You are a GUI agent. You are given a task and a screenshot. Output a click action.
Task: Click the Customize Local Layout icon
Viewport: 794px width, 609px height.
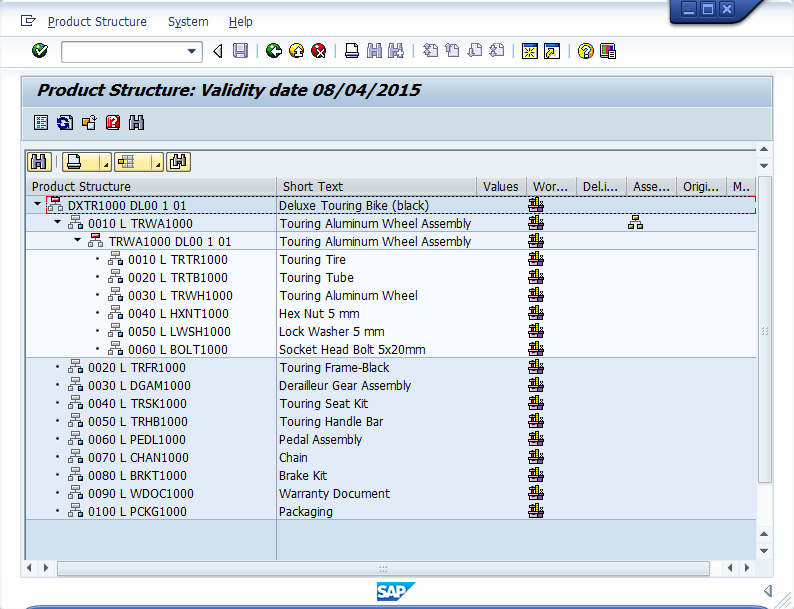pos(608,51)
